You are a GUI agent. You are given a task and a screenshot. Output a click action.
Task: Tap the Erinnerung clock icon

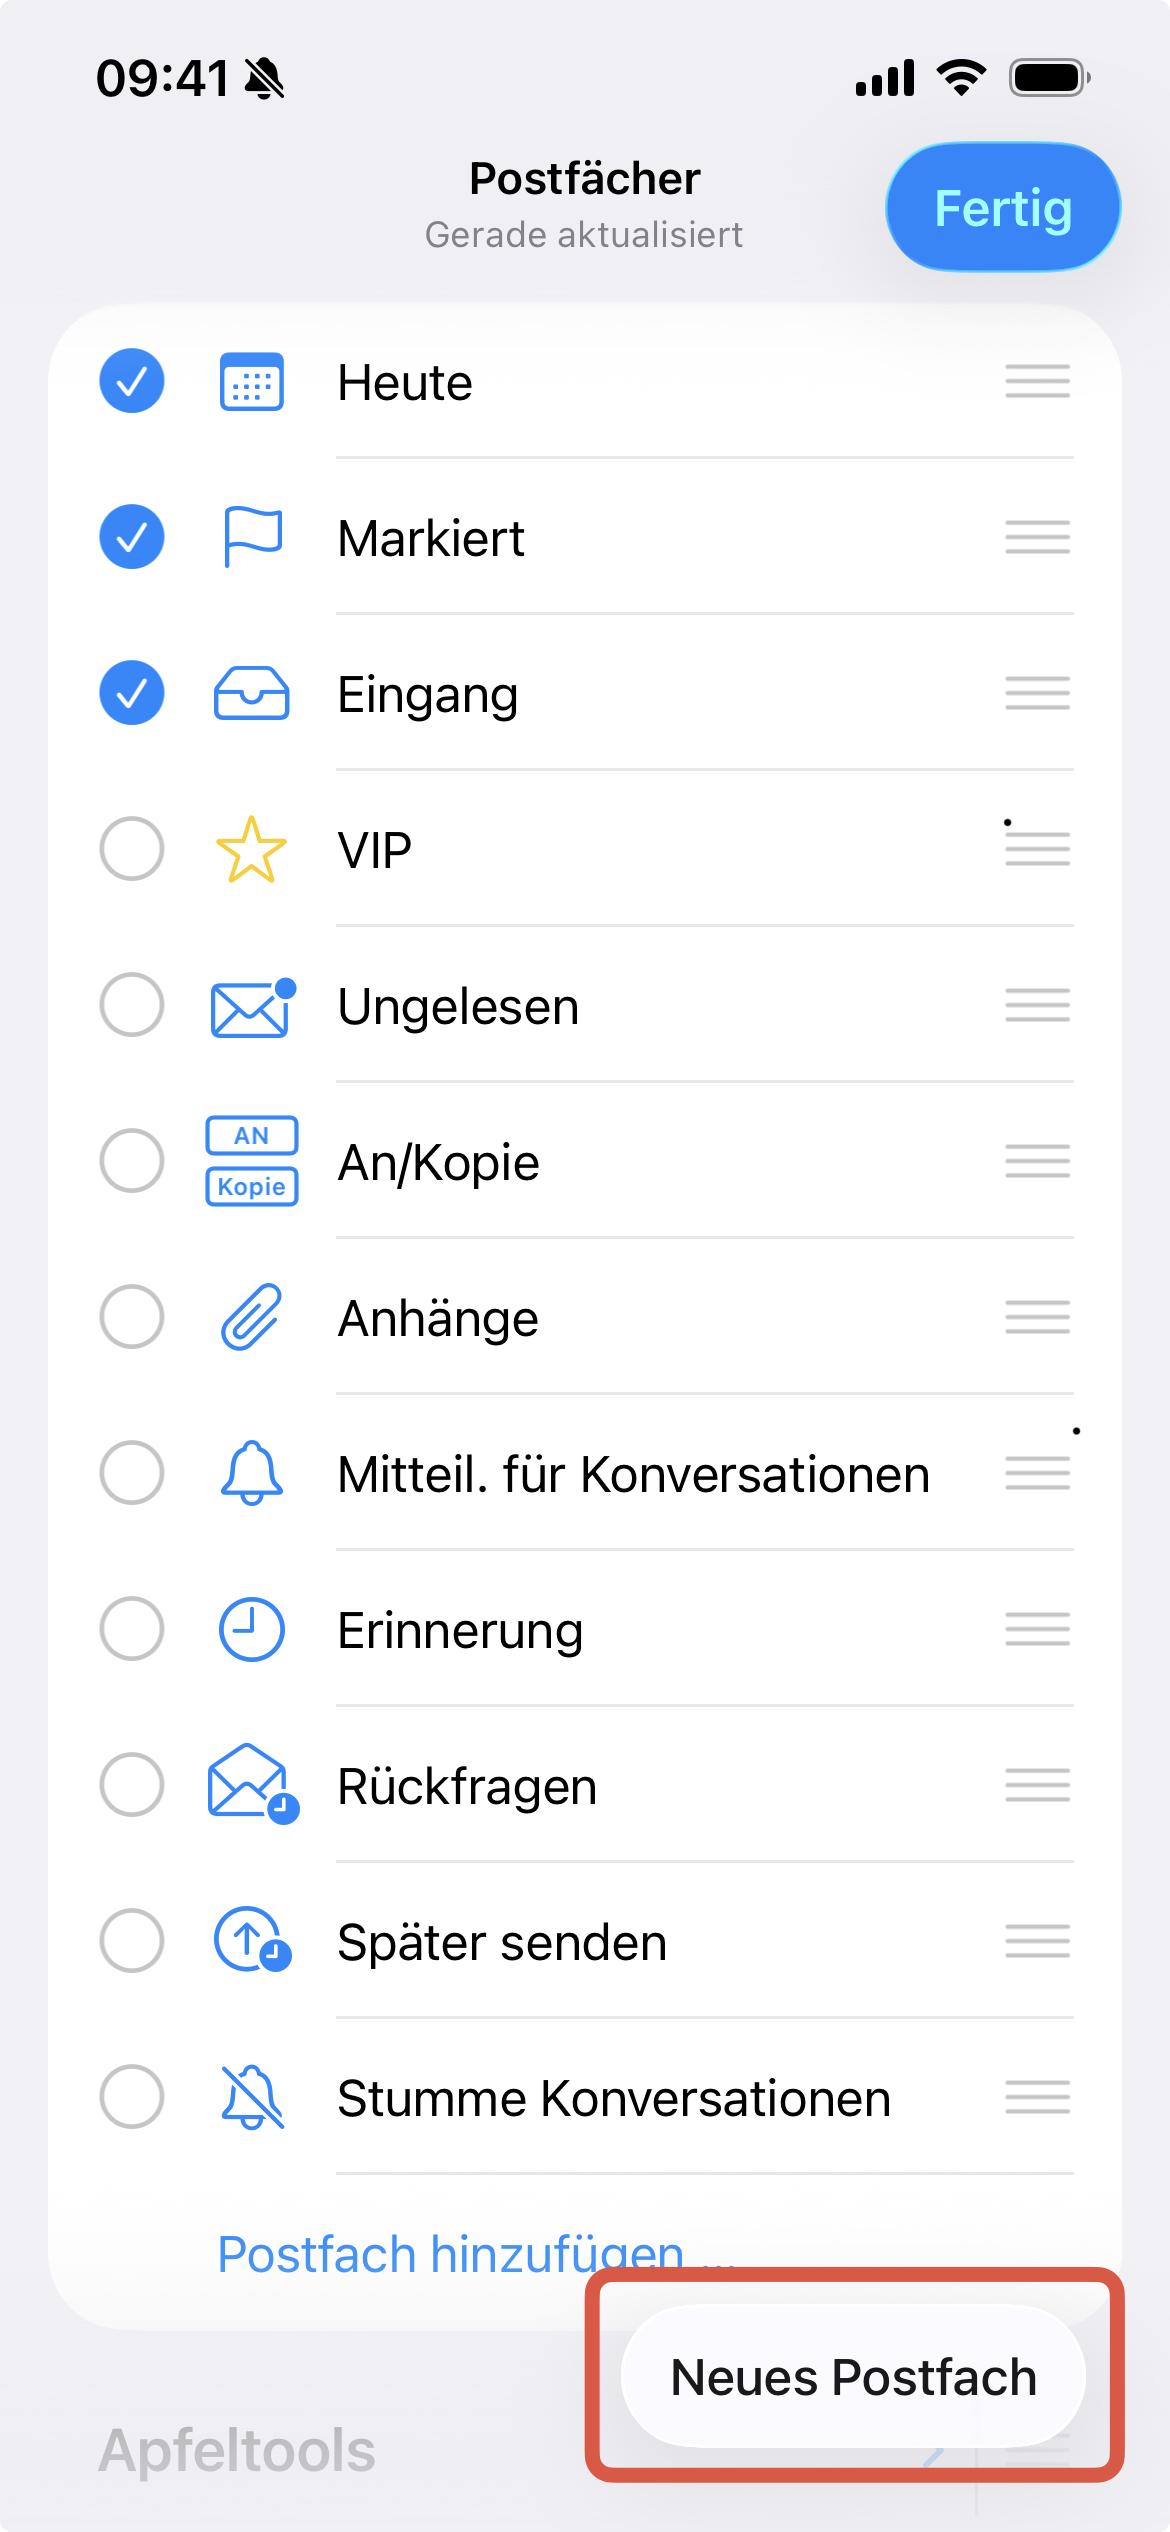[x=251, y=1629]
